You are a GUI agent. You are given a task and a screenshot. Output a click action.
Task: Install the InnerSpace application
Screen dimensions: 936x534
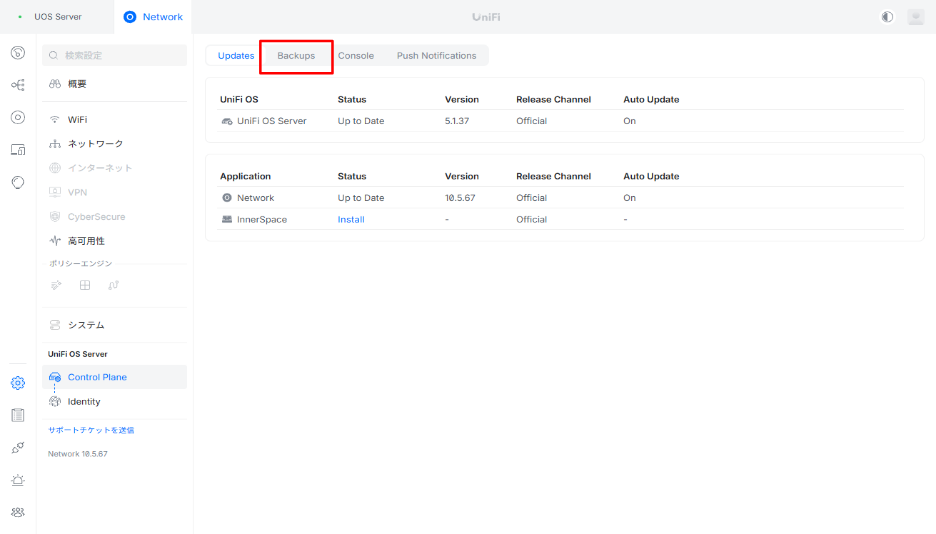pos(351,220)
